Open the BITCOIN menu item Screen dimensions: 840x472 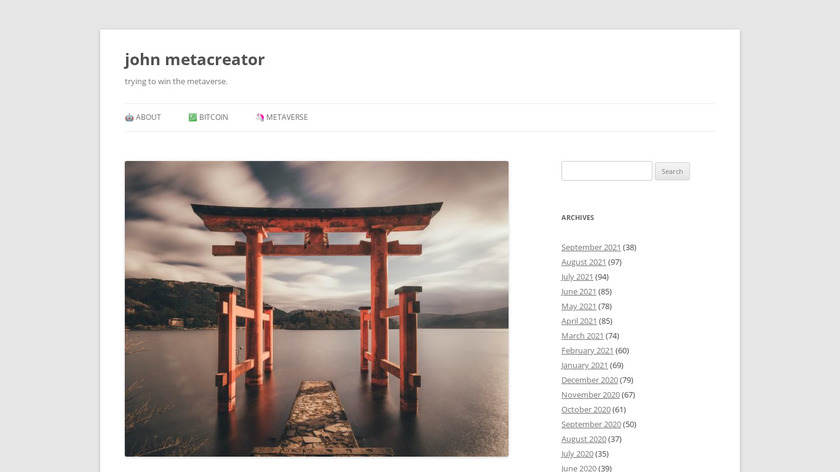[208, 117]
